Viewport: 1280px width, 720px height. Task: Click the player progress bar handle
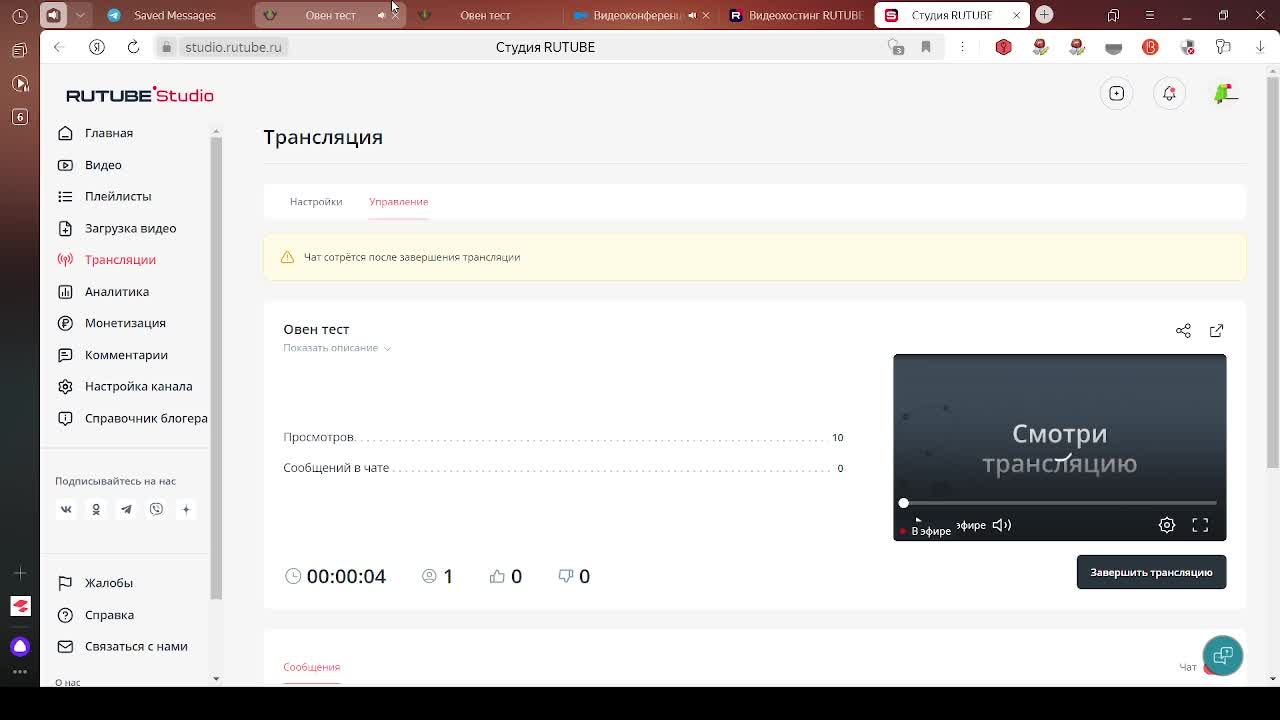pos(904,503)
